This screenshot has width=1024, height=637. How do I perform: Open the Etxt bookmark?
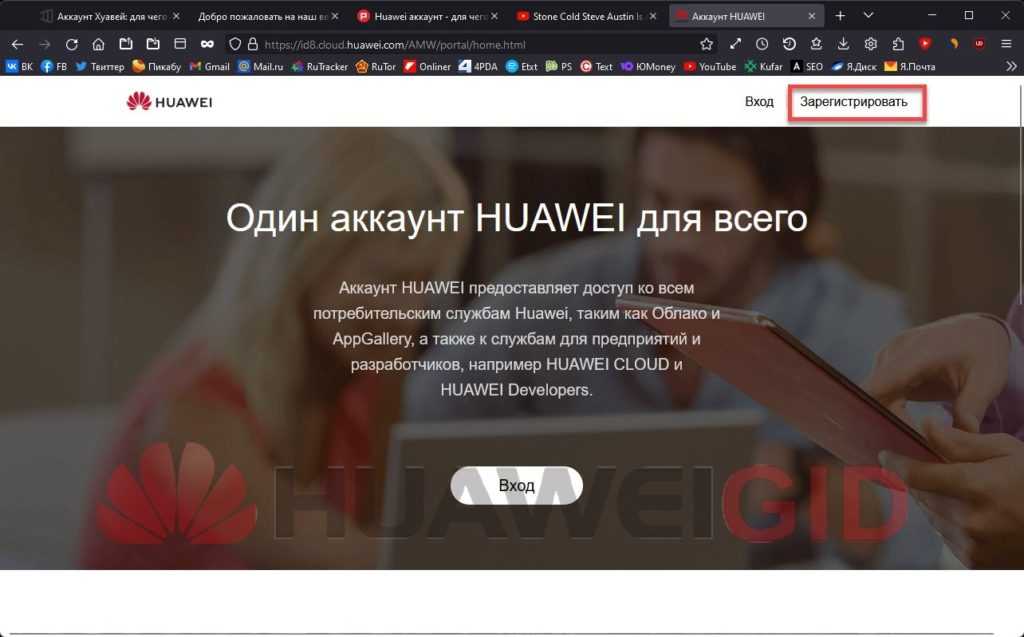click(522, 67)
